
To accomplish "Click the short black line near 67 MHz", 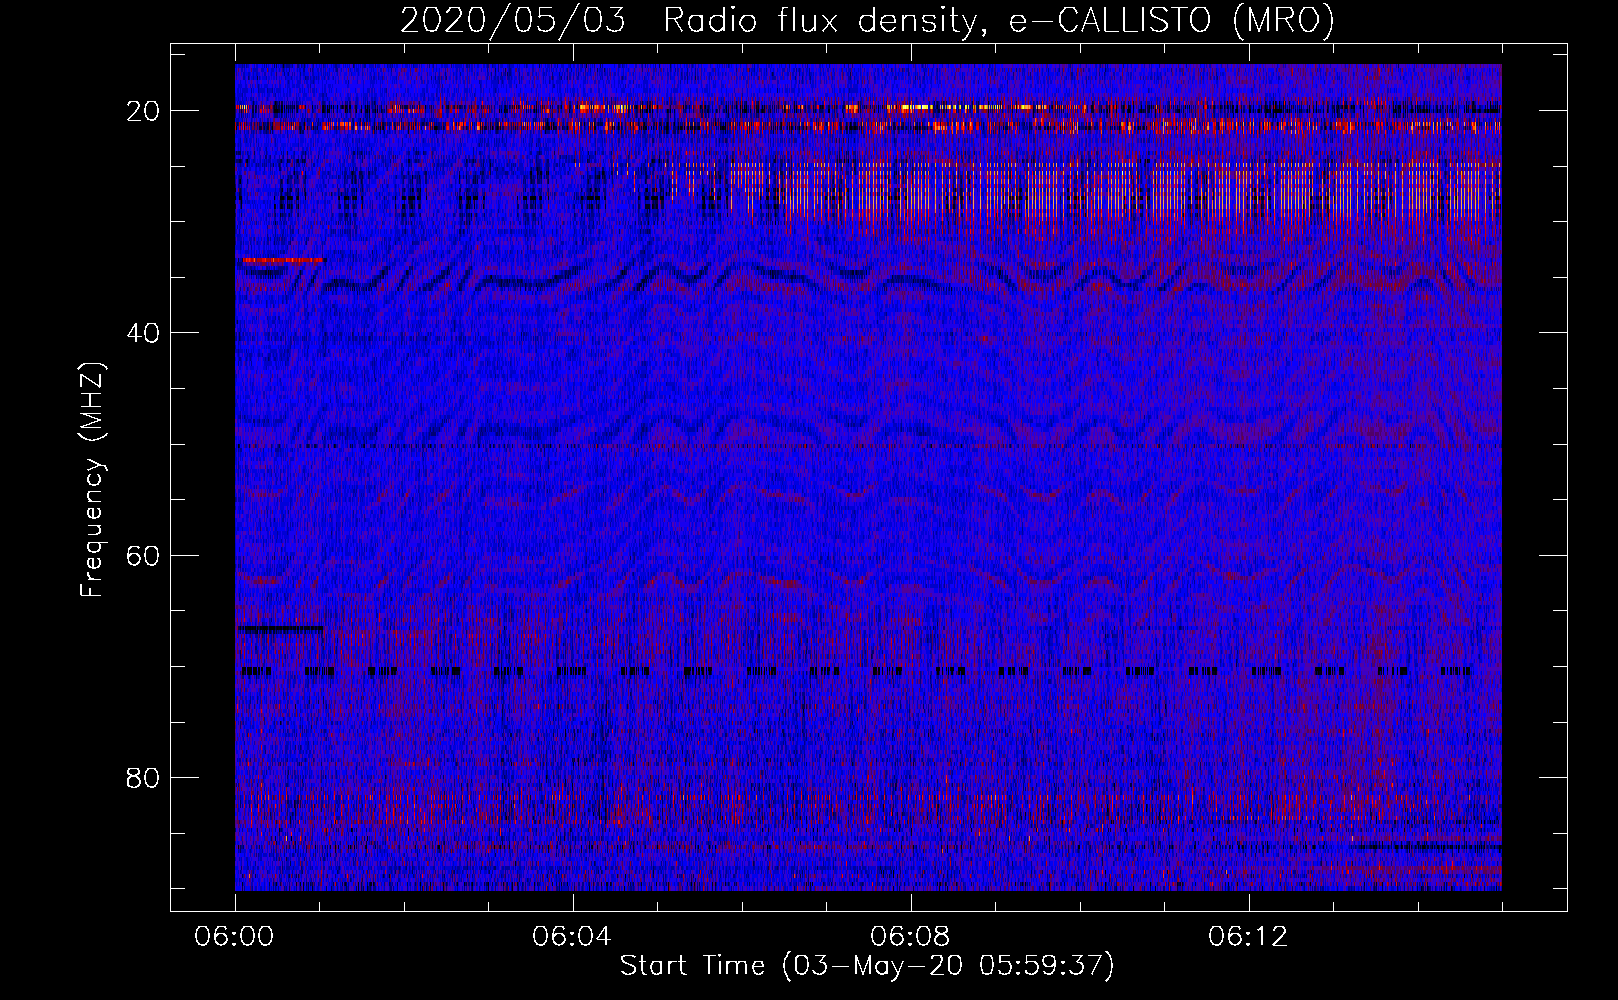I will tap(281, 629).
